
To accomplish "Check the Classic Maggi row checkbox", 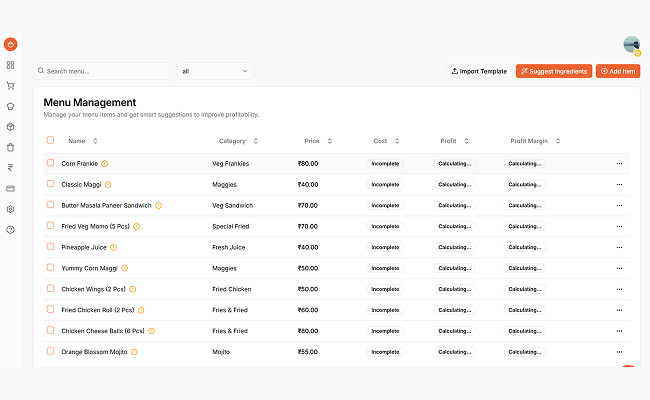I will tap(51, 184).
